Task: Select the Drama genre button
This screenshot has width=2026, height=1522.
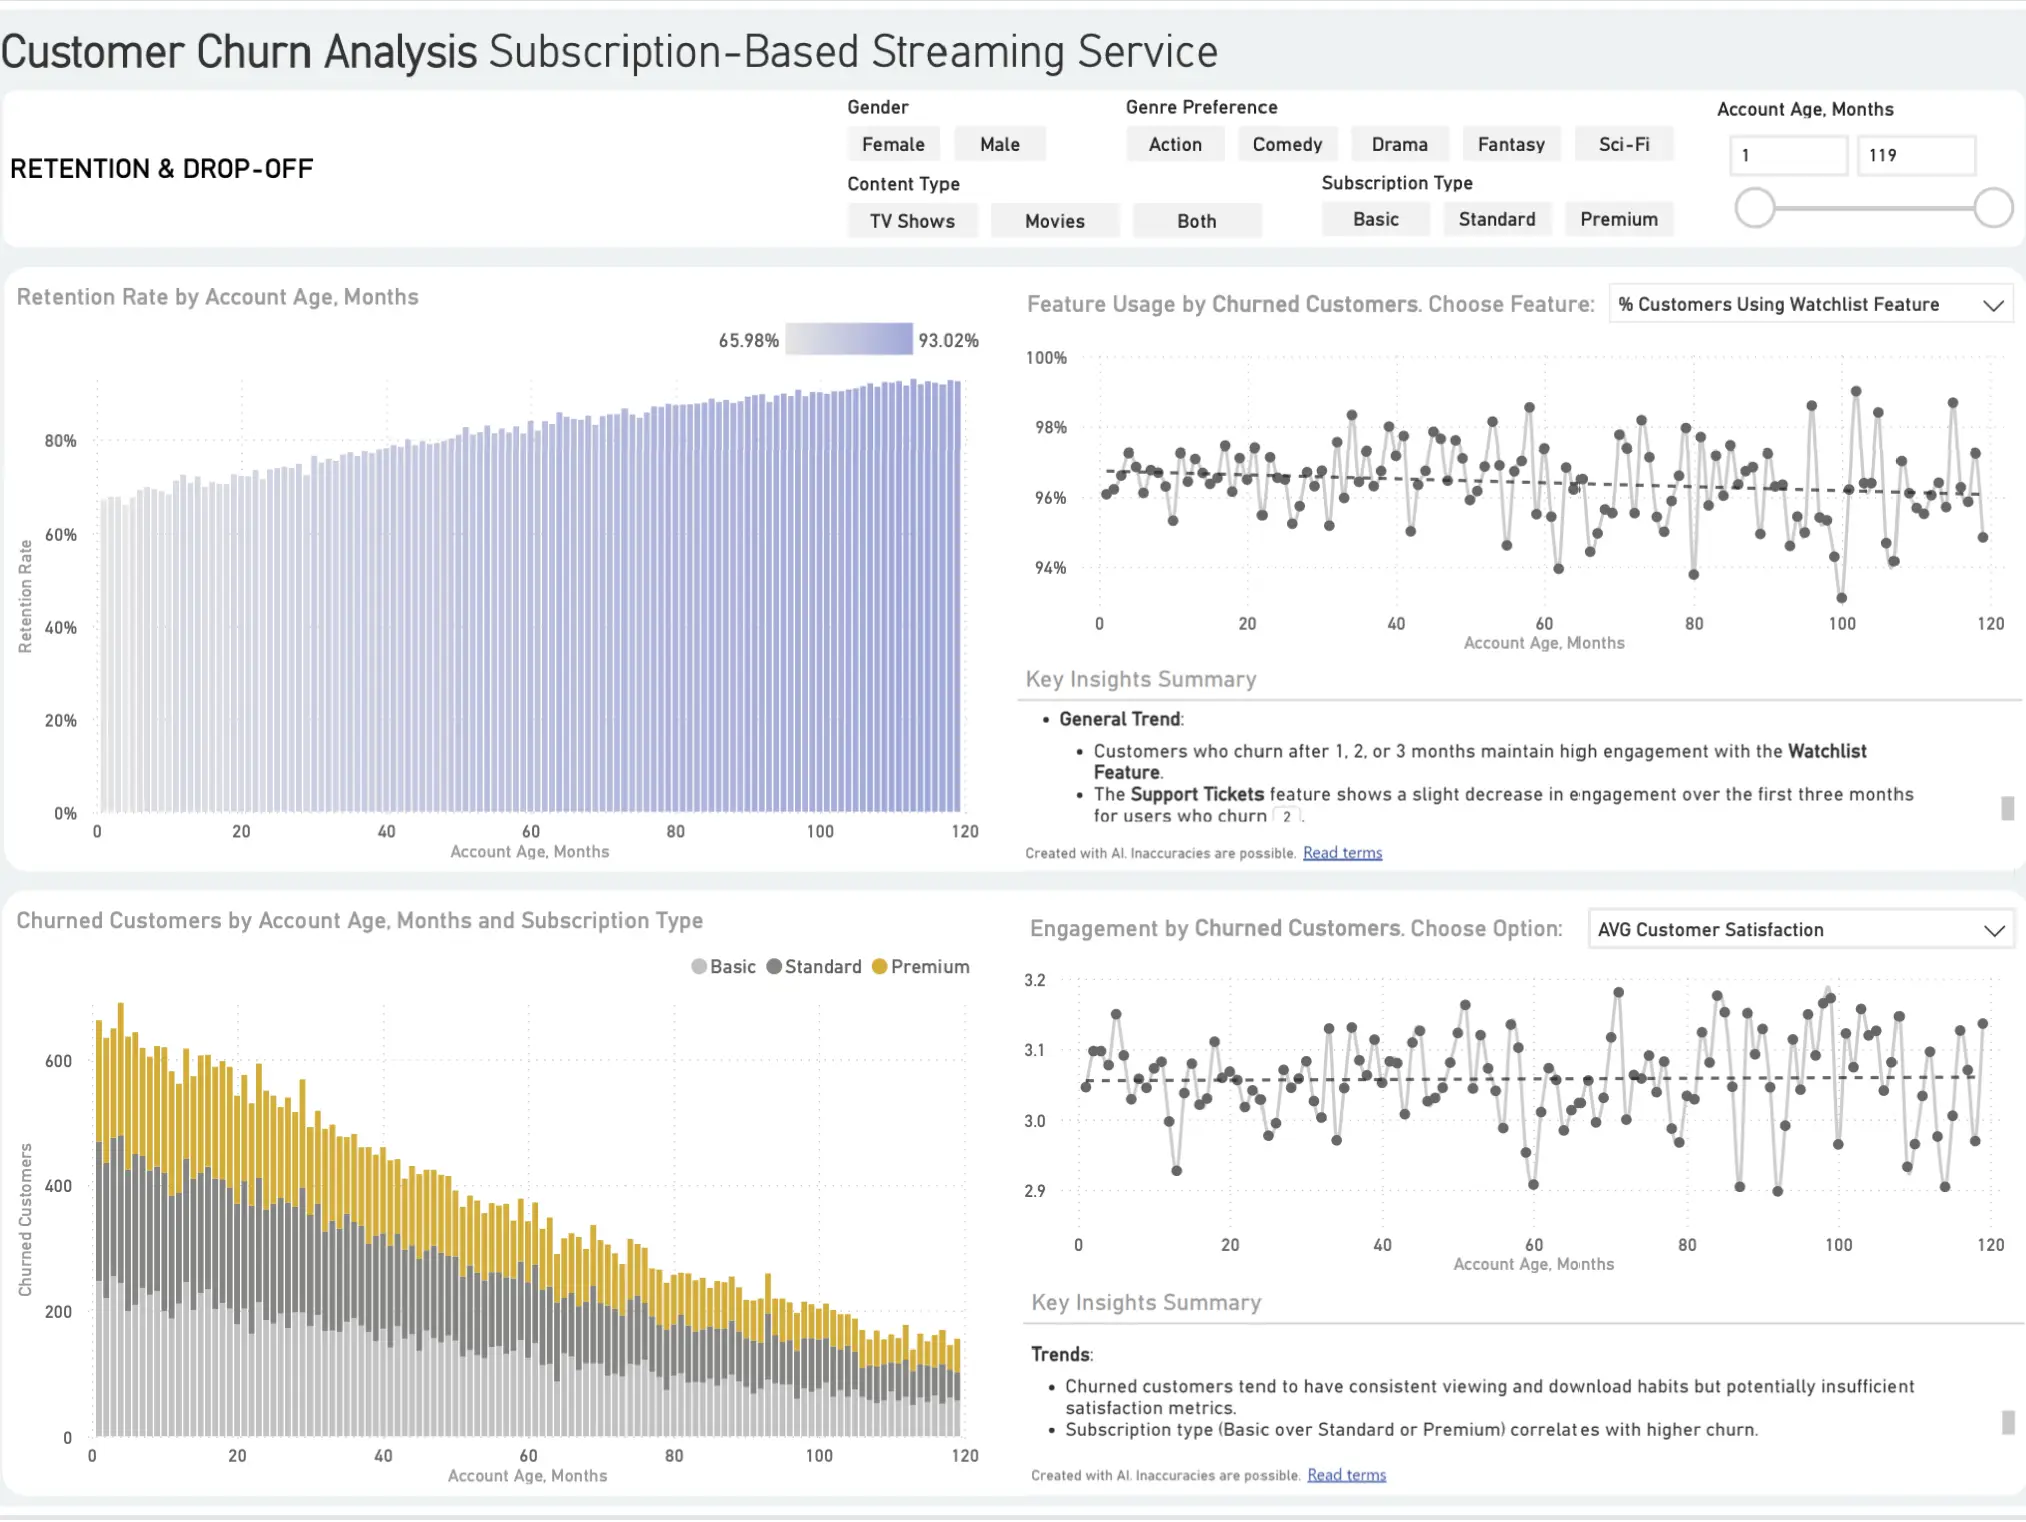Action: tap(1399, 144)
